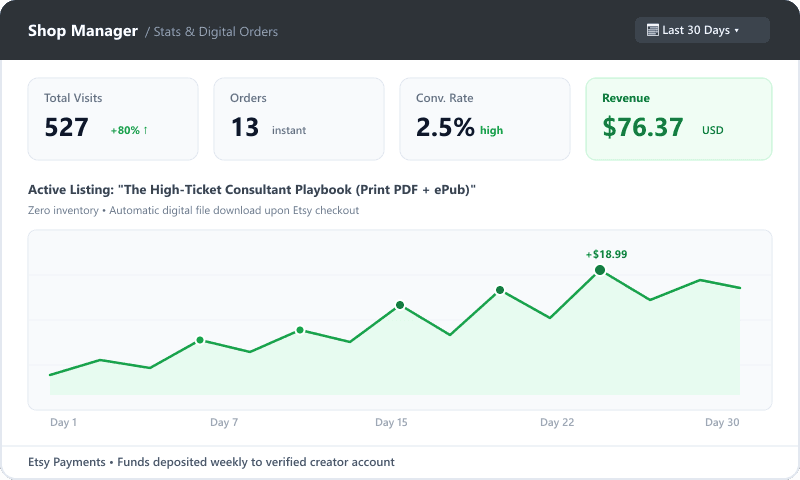Click the Etsy Payments footer text
The height and width of the screenshot is (480, 800).
pyautogui.click(x=211, y=462)
